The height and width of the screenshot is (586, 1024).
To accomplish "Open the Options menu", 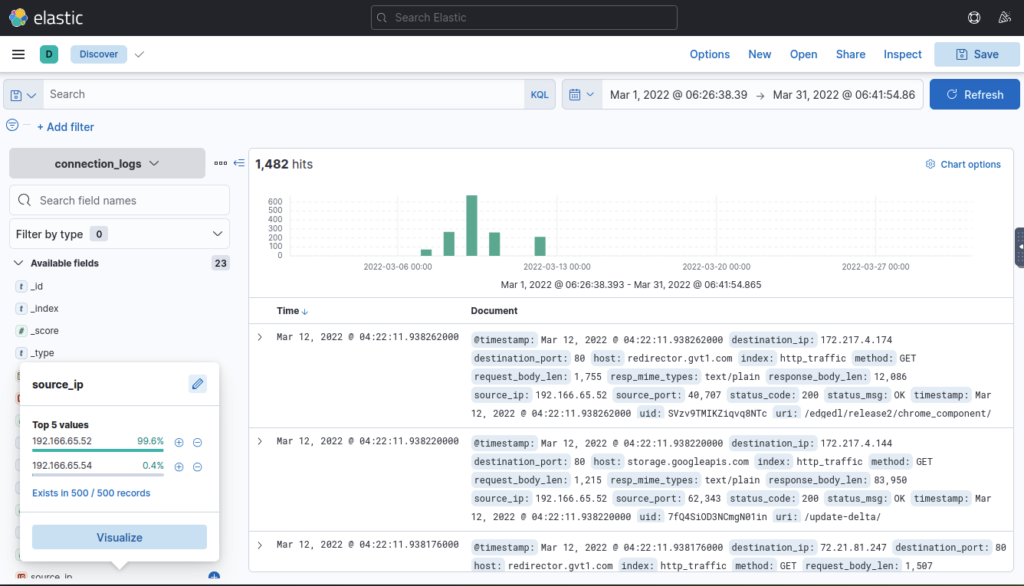I will pos(709,54).
